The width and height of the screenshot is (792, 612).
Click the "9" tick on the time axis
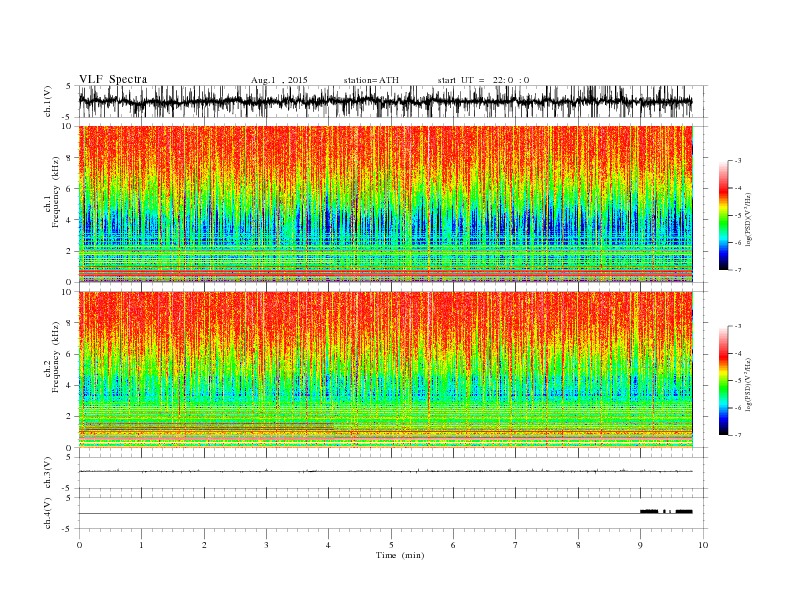tap(640, 545)
